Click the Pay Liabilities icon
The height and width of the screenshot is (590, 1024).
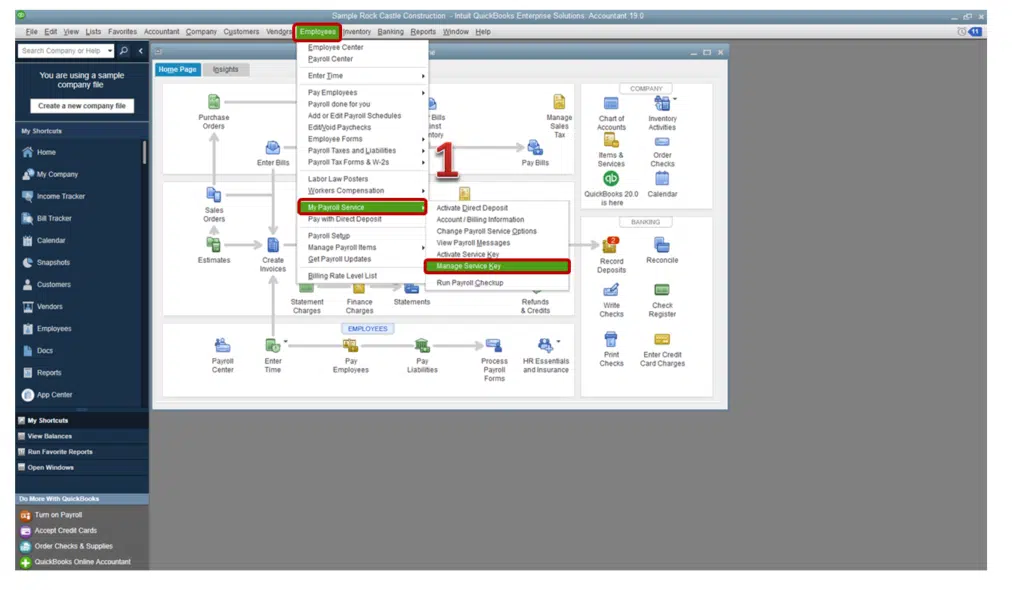click(x=422, y=345)
